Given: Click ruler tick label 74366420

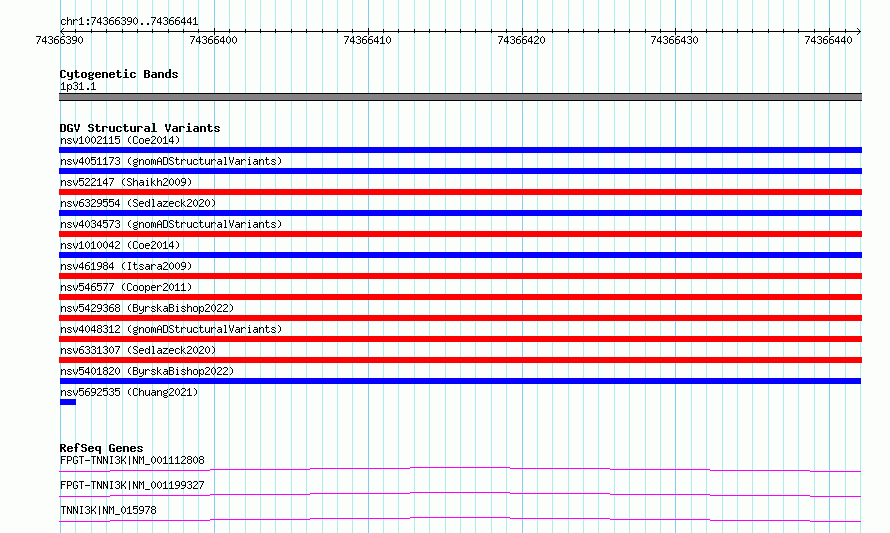Looking at the screenshot, I should point(521,40).
